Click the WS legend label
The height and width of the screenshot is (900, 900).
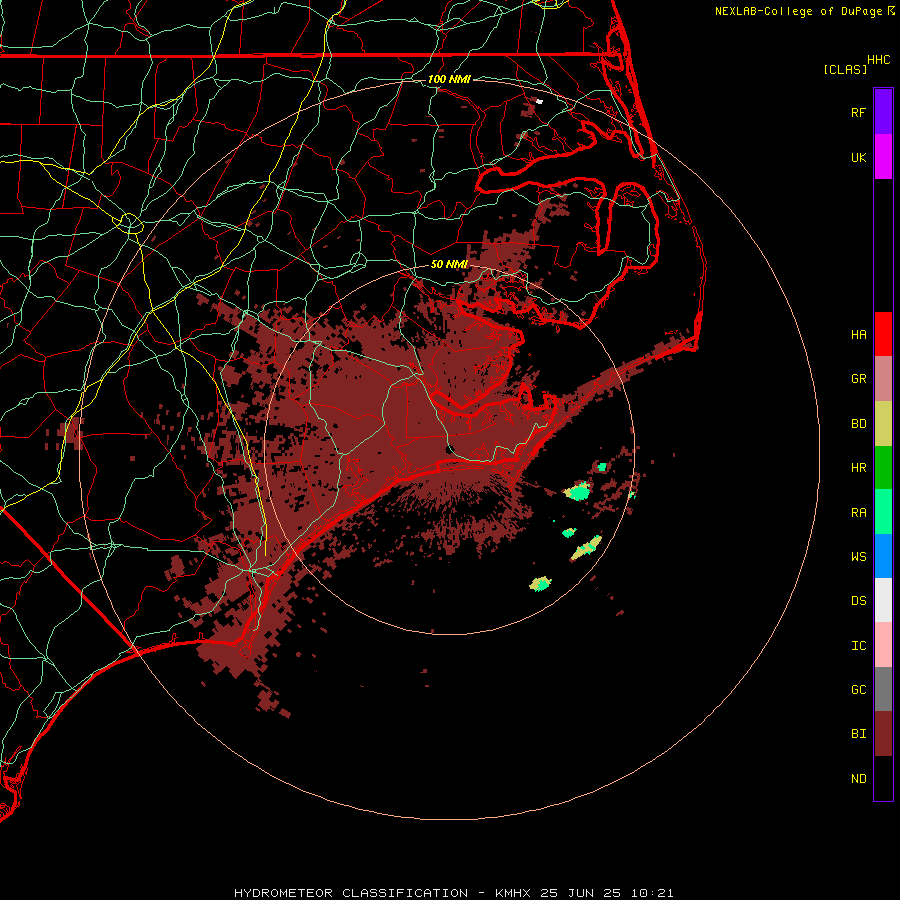pos(859,557)
